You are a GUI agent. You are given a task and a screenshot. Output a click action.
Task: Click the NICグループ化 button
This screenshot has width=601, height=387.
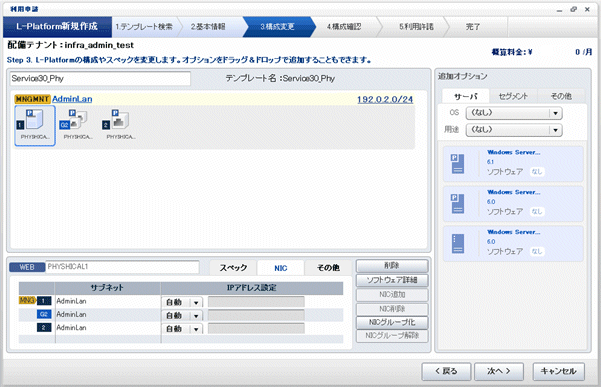pos(392,322)
